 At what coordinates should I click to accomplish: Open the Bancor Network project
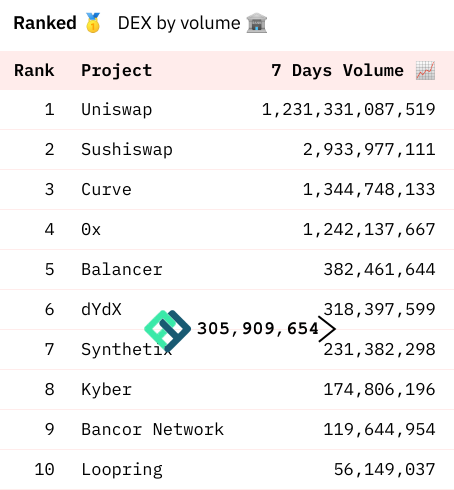coord(153,429)
